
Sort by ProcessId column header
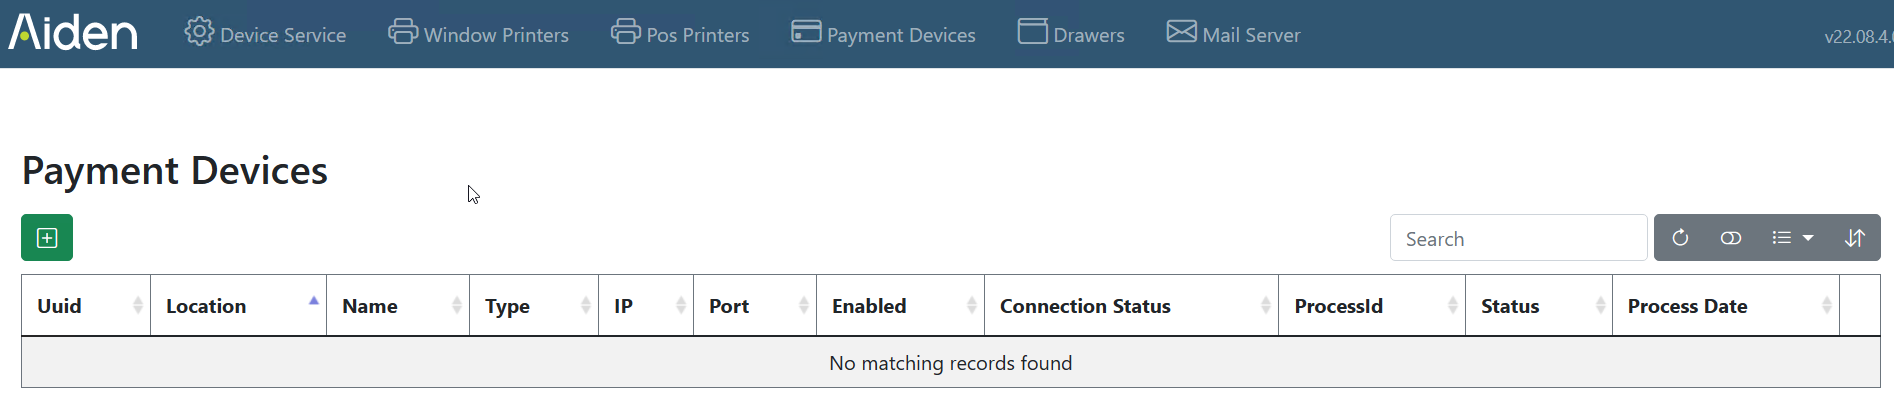pos(1372,306)
